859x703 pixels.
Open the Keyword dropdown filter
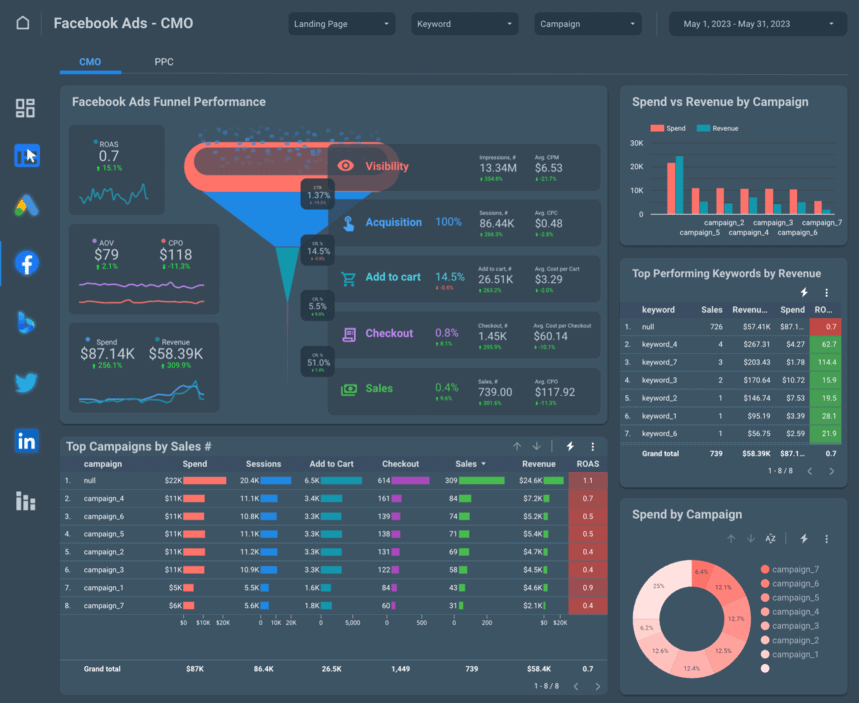[465, 24]
